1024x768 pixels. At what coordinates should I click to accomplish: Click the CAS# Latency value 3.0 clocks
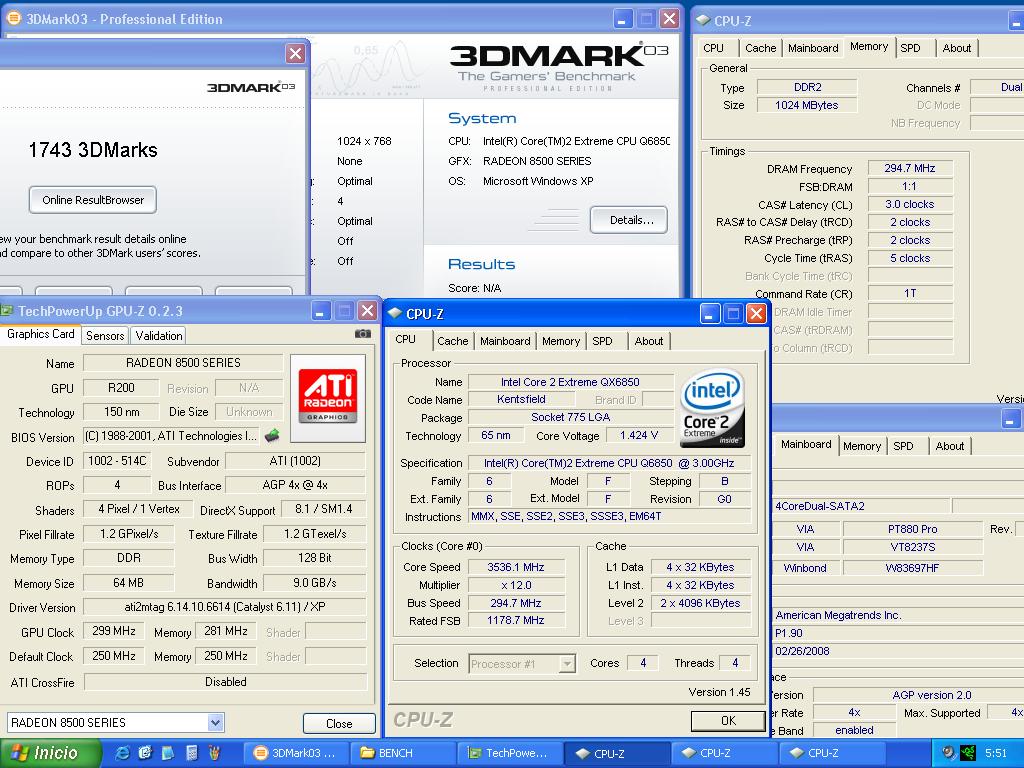pyautogui.click(x=910, y=204)
